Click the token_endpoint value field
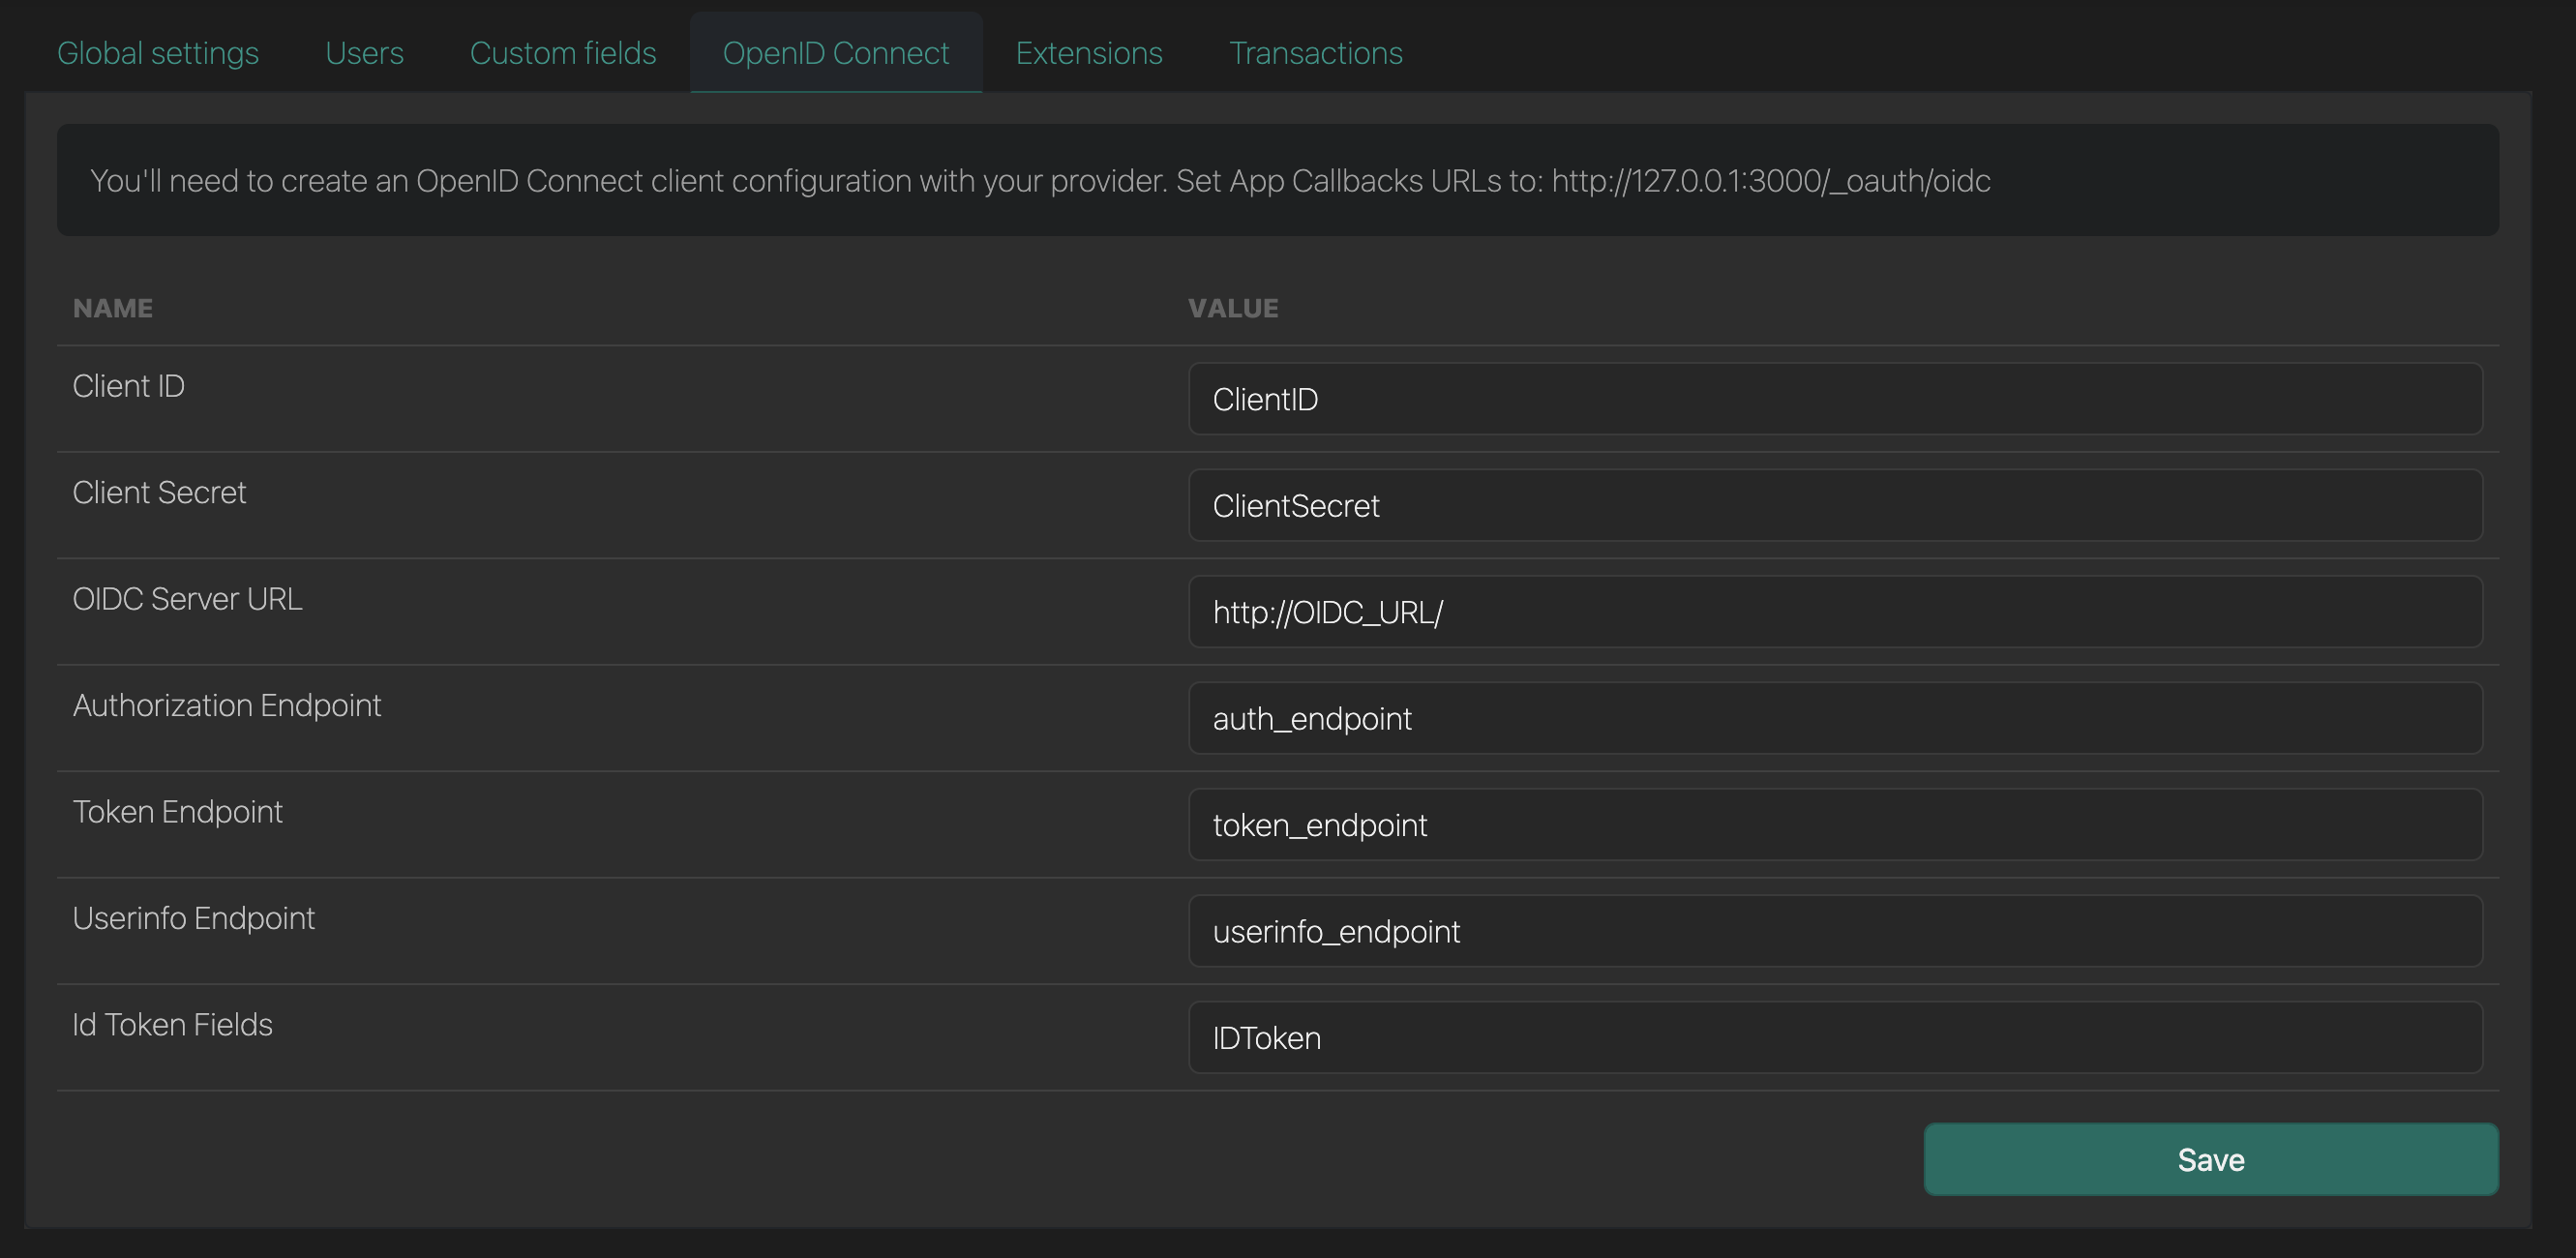 pos(1835,825)
